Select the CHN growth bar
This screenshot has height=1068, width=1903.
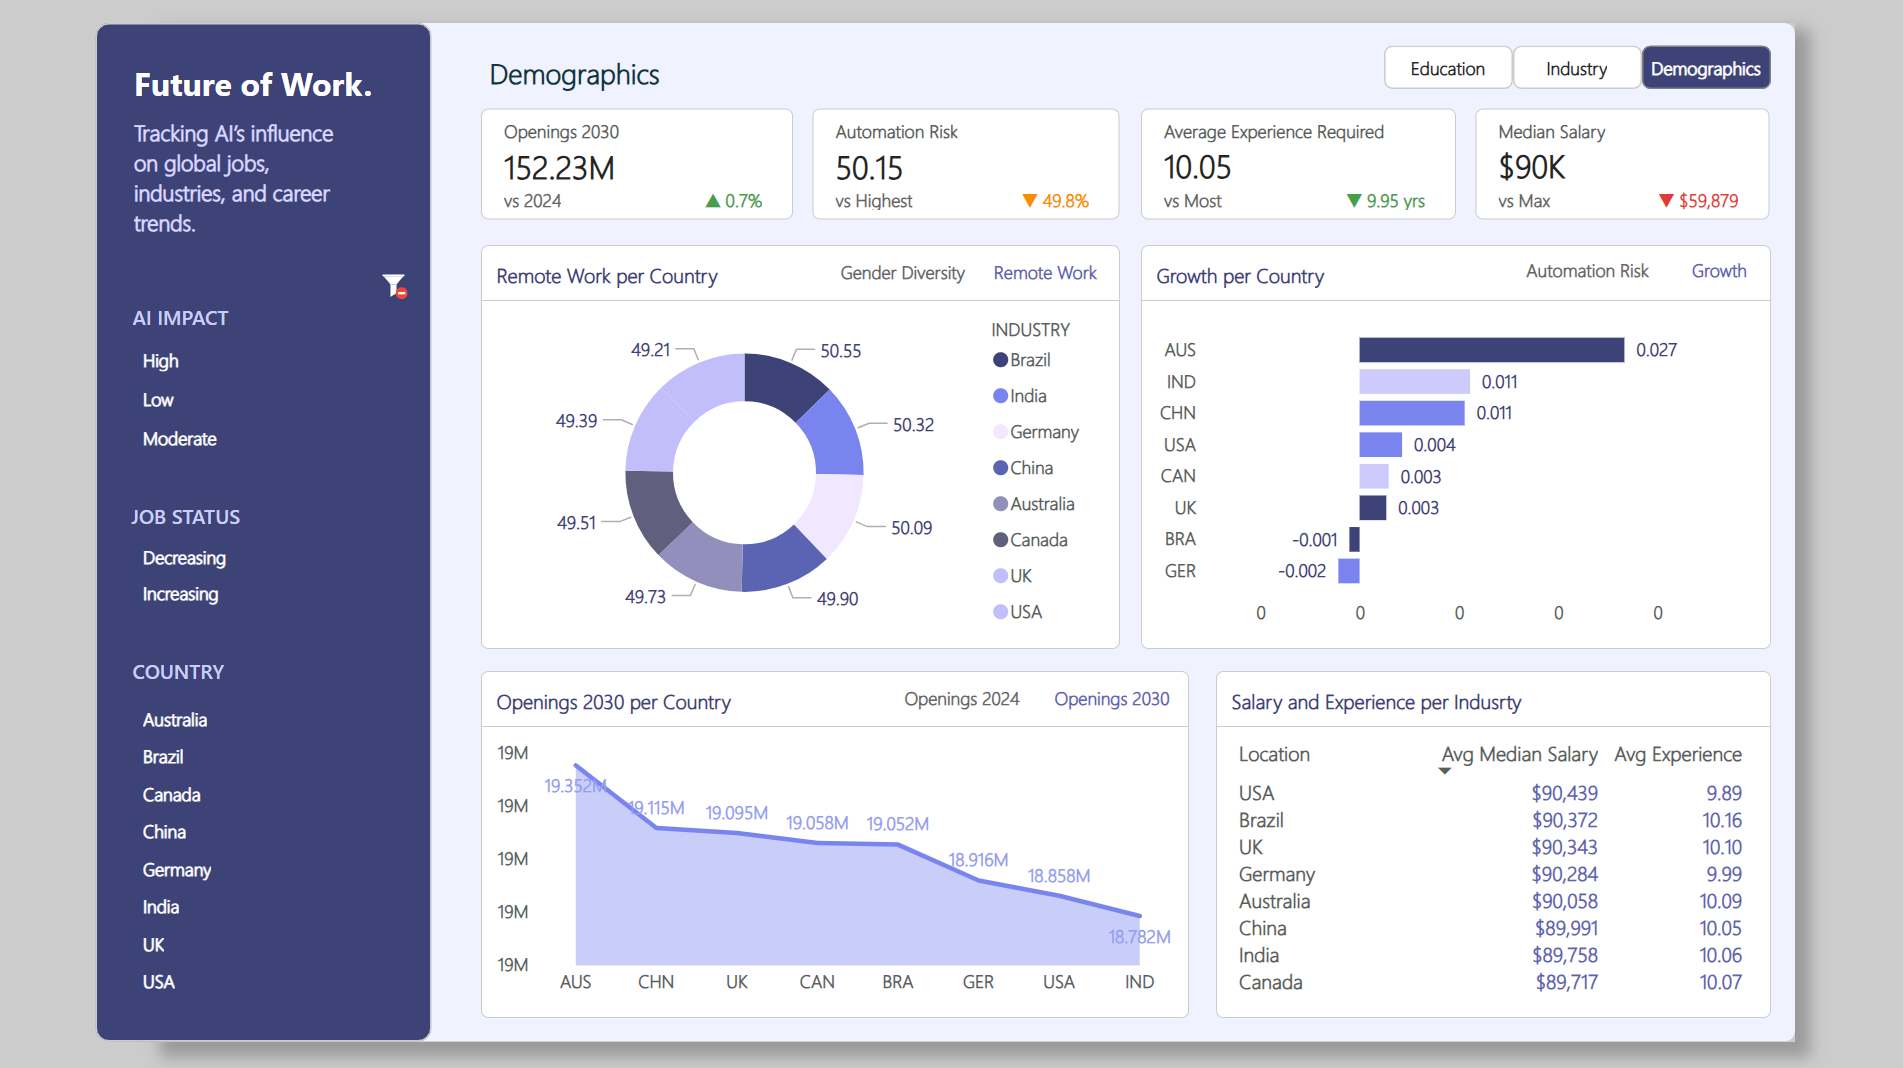point(1412,413)
